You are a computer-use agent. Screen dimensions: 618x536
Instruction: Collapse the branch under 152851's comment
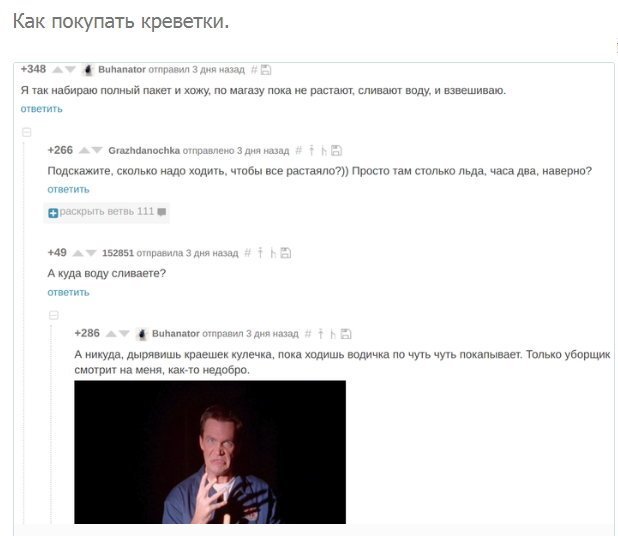54,315
